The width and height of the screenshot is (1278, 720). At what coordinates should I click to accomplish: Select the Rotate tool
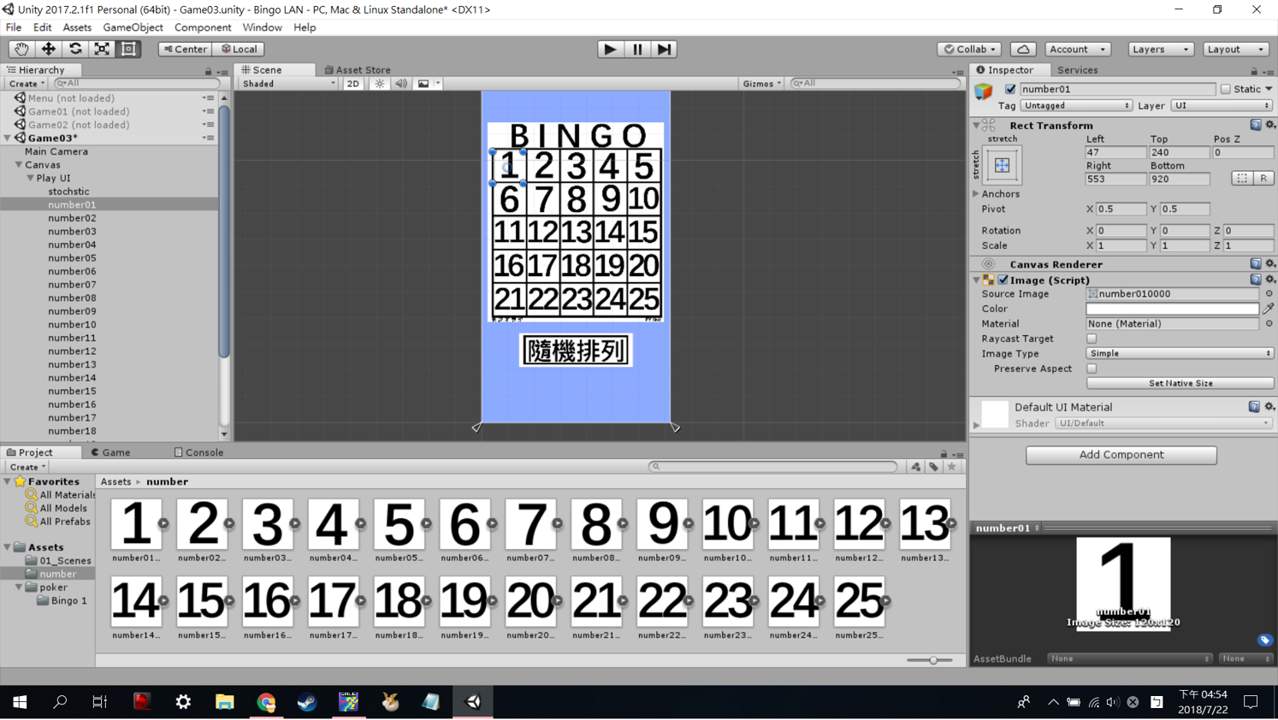click(x=75, y=48)
